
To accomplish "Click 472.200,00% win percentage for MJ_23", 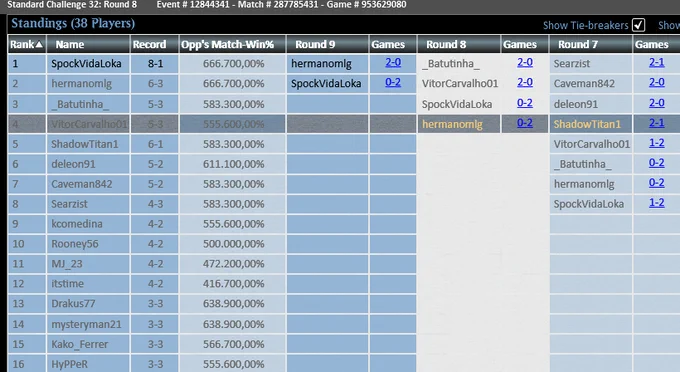I will [233, 264].
